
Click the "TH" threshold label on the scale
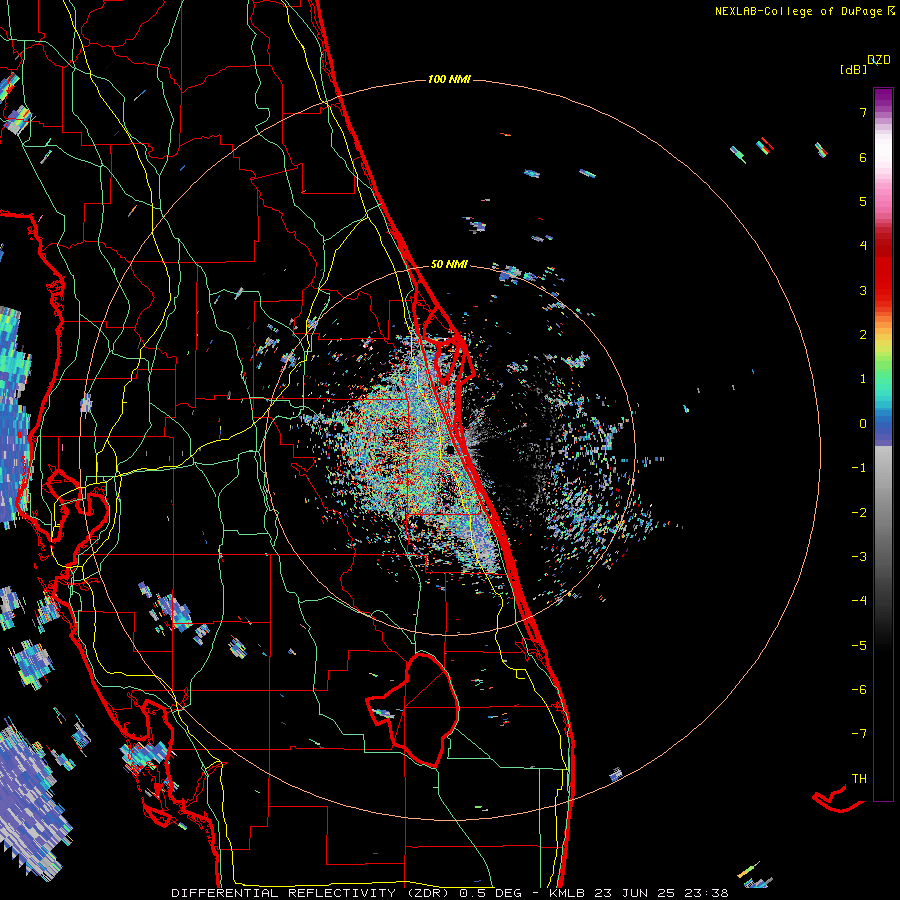859,779
